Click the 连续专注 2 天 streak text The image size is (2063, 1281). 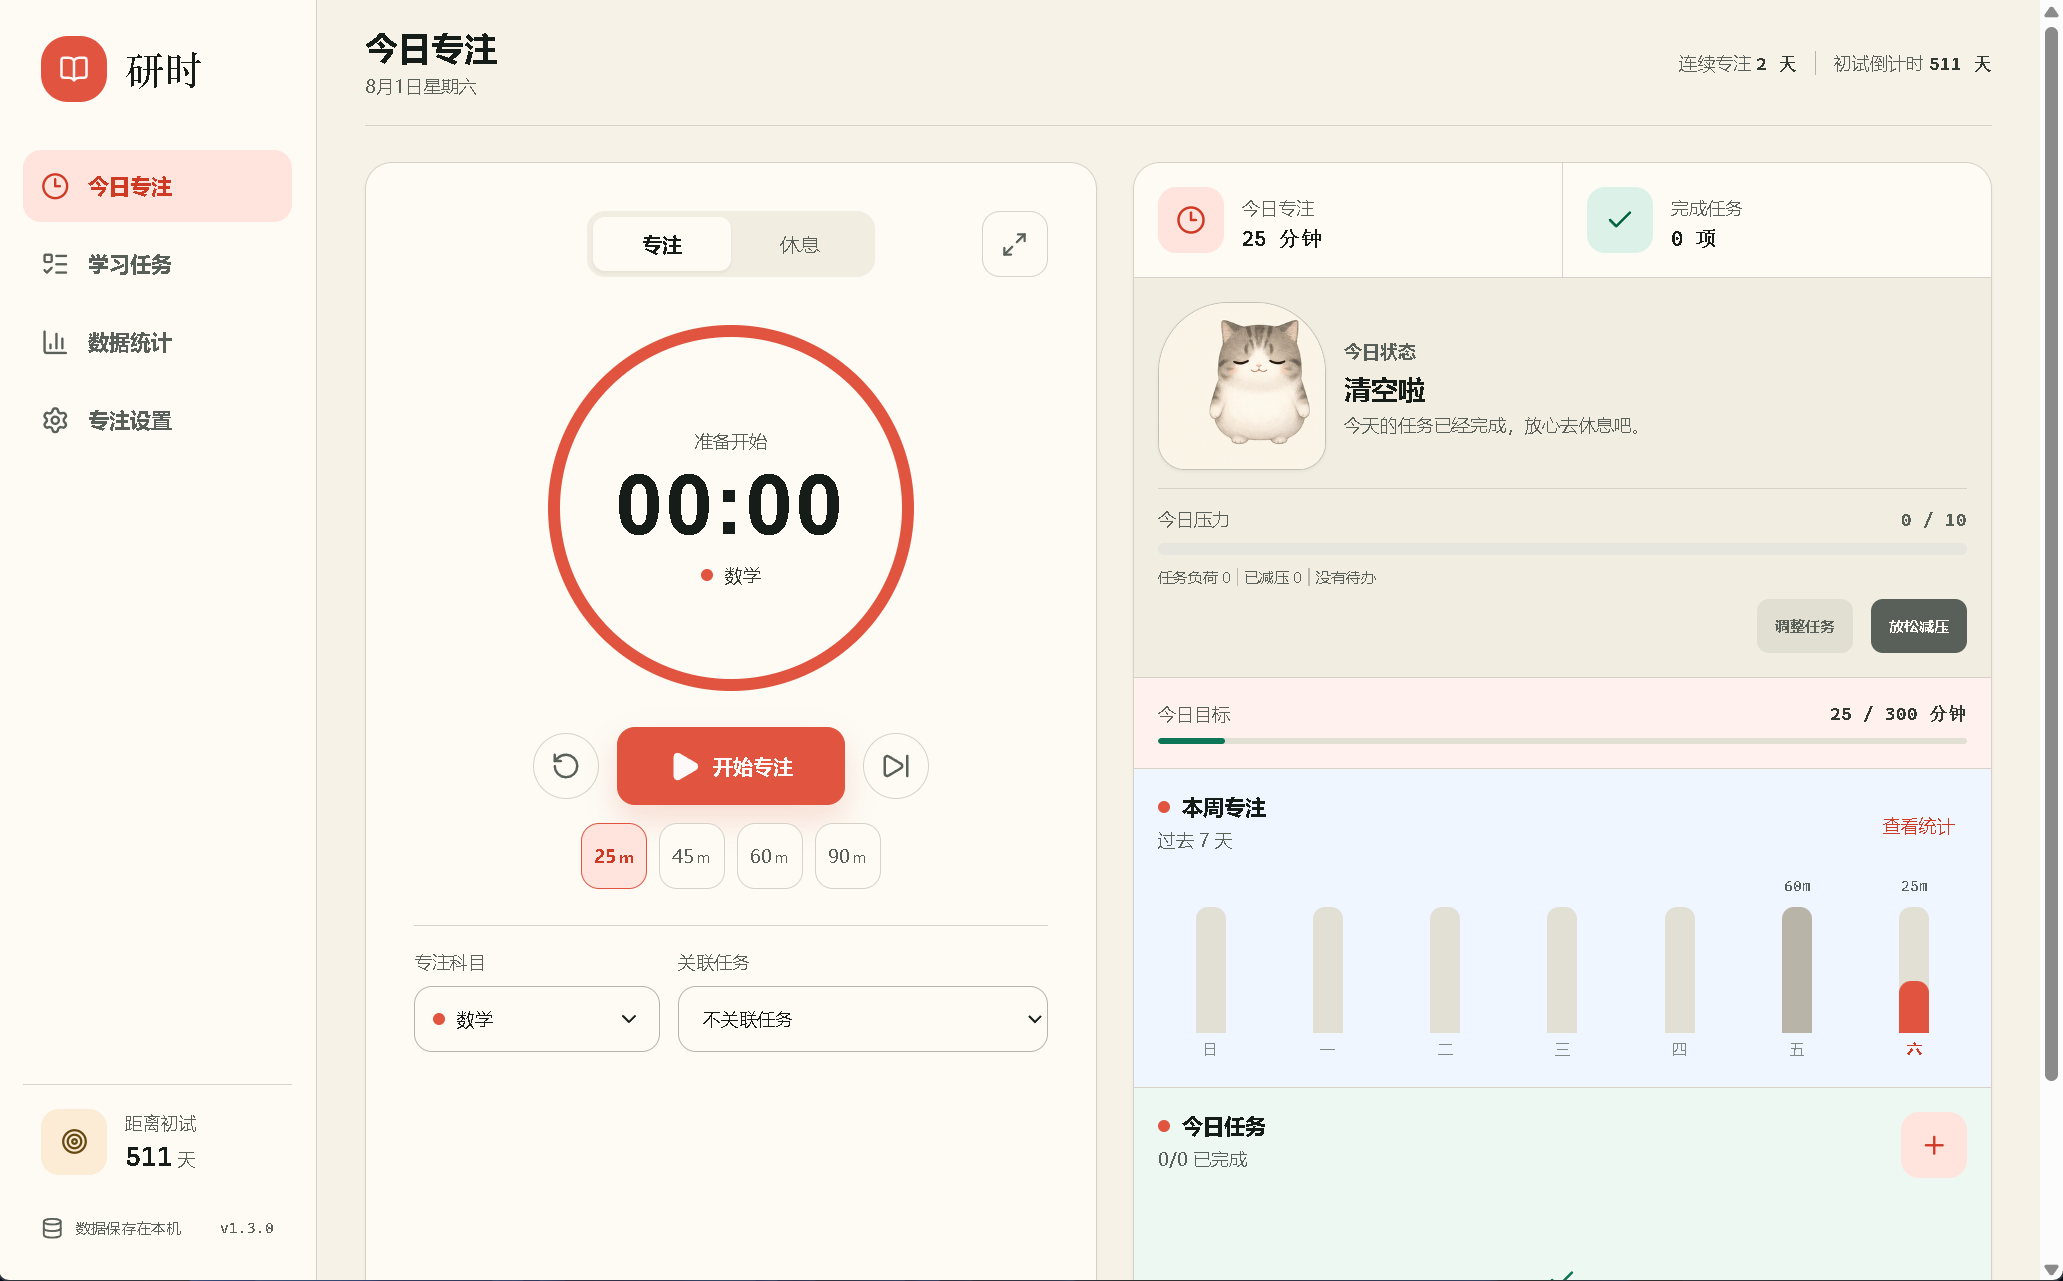click(x=1737, y=64)
